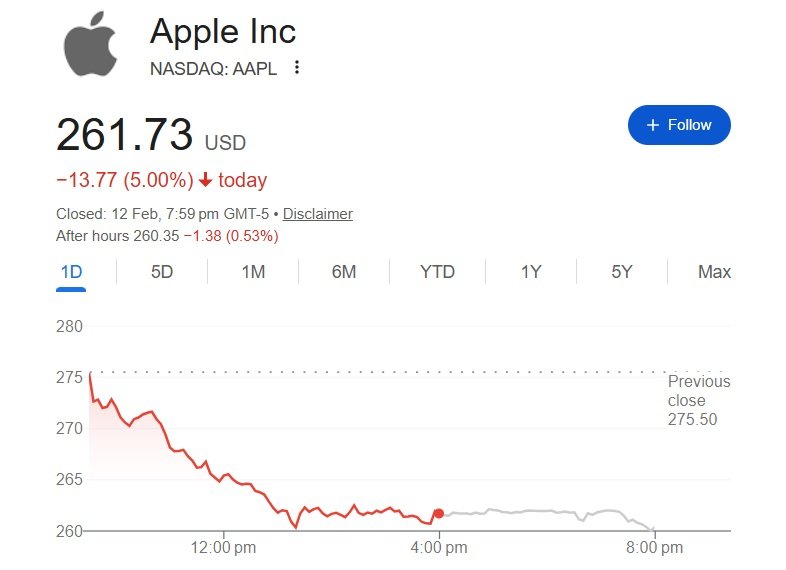Image resolution: width=786 pixels, height=570 pixels.
Task: Click the Follow button
Action: 679,125
